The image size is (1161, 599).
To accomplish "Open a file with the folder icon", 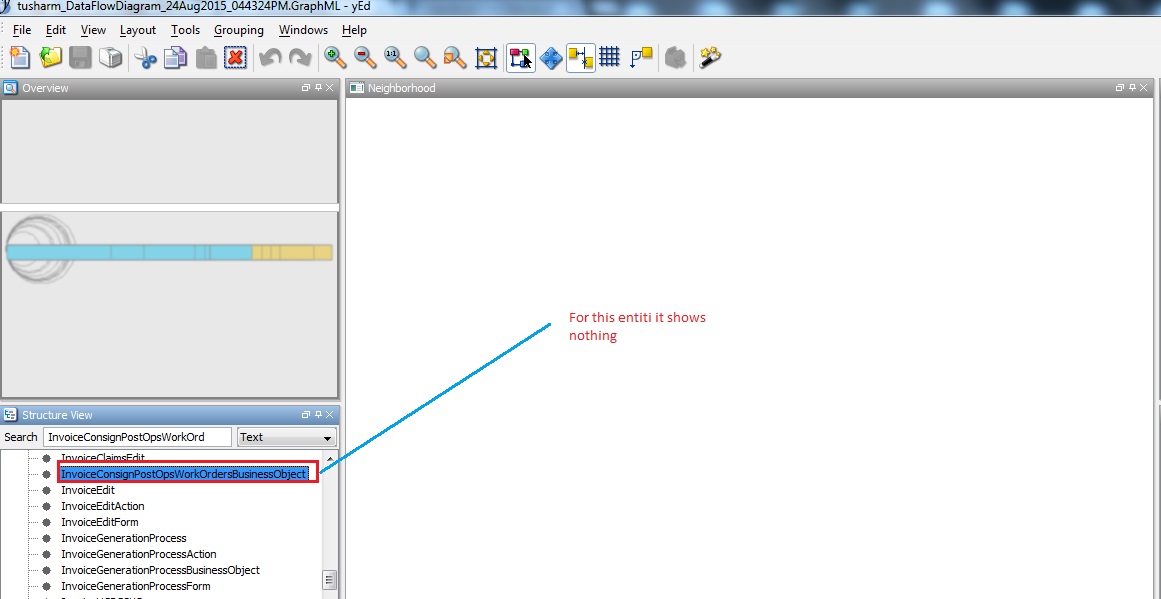I will [50, 58].
